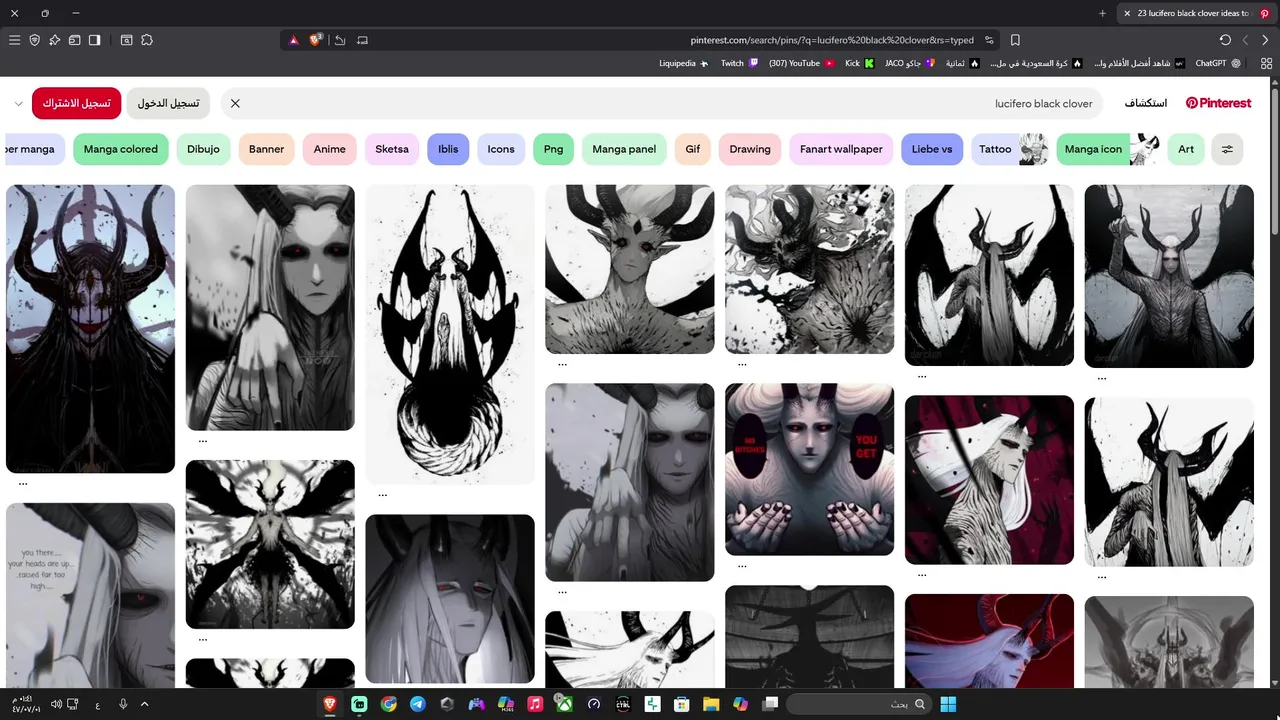Open the tab search icon
Image resolution: width=1280 pixels, height=720 pixels.
[127, 40]
